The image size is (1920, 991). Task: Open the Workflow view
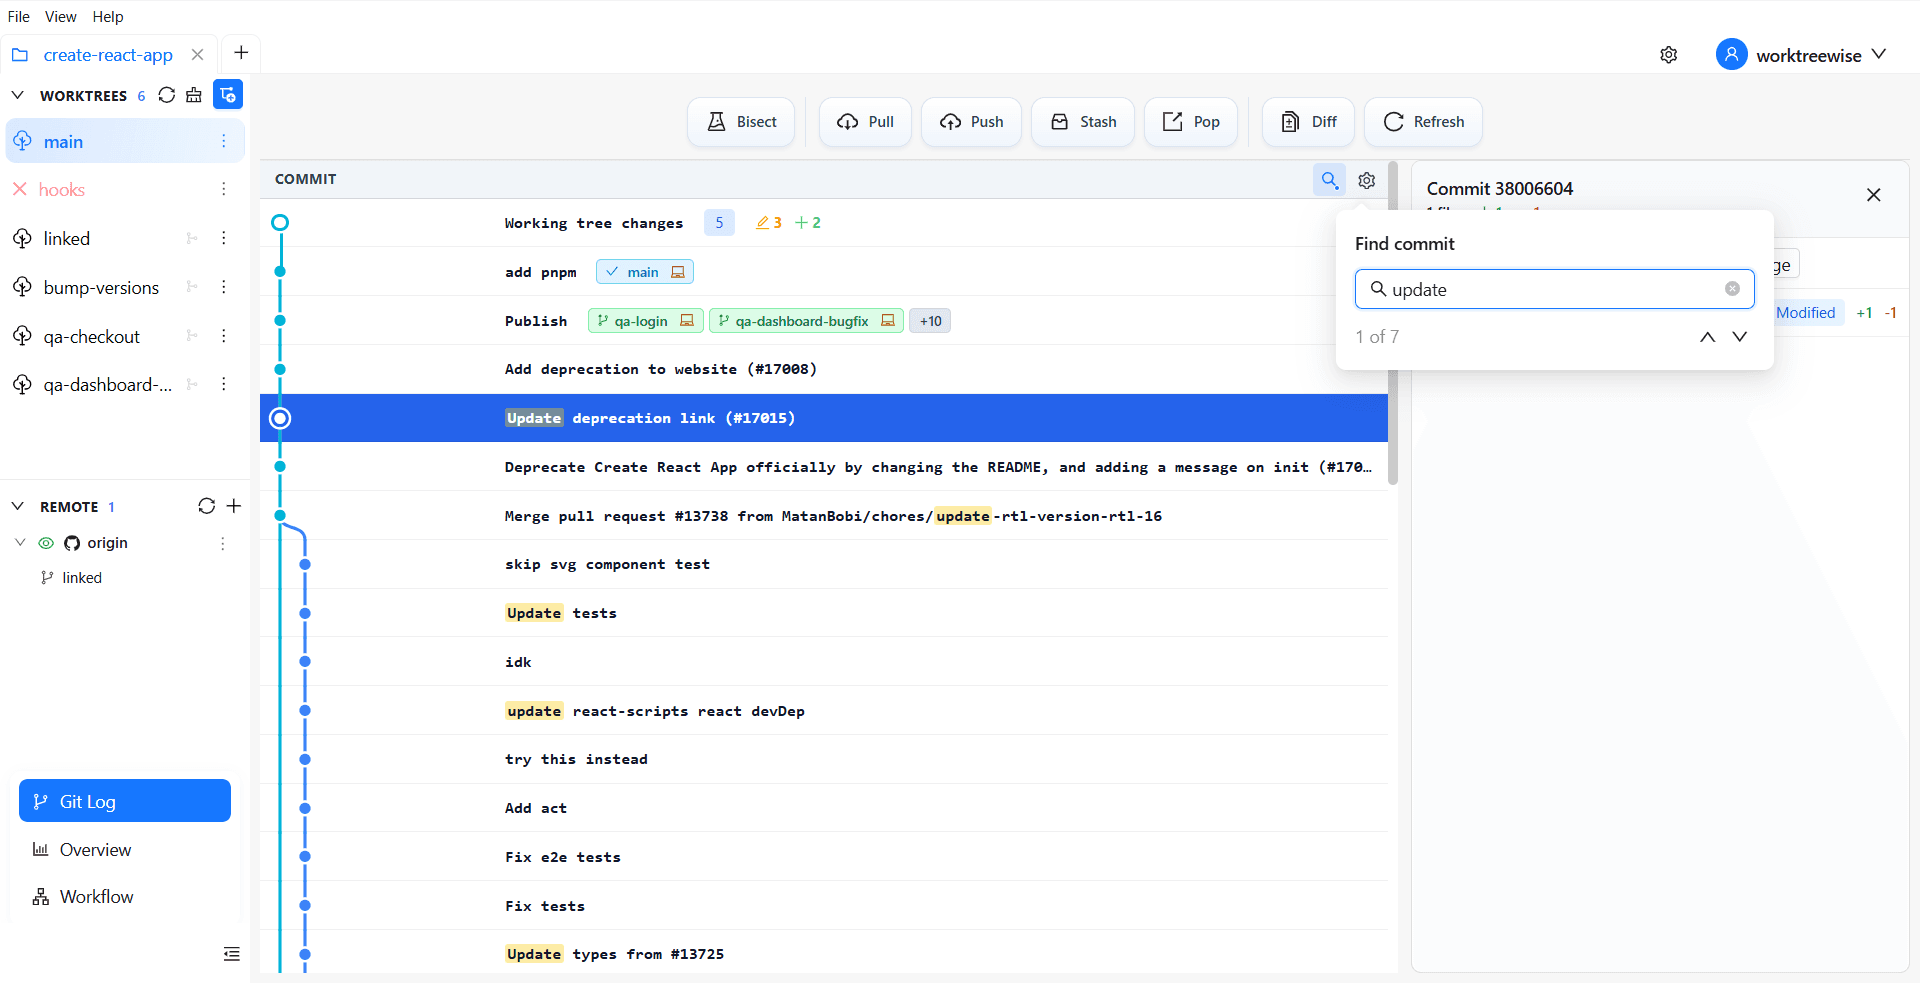pyautogui.click(x=125, y=897)
